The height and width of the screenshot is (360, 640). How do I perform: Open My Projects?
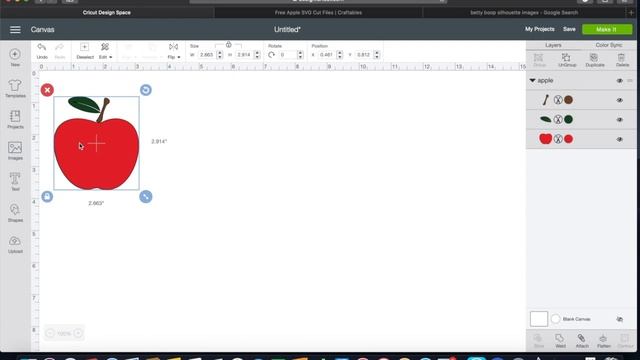coord(540,29)
